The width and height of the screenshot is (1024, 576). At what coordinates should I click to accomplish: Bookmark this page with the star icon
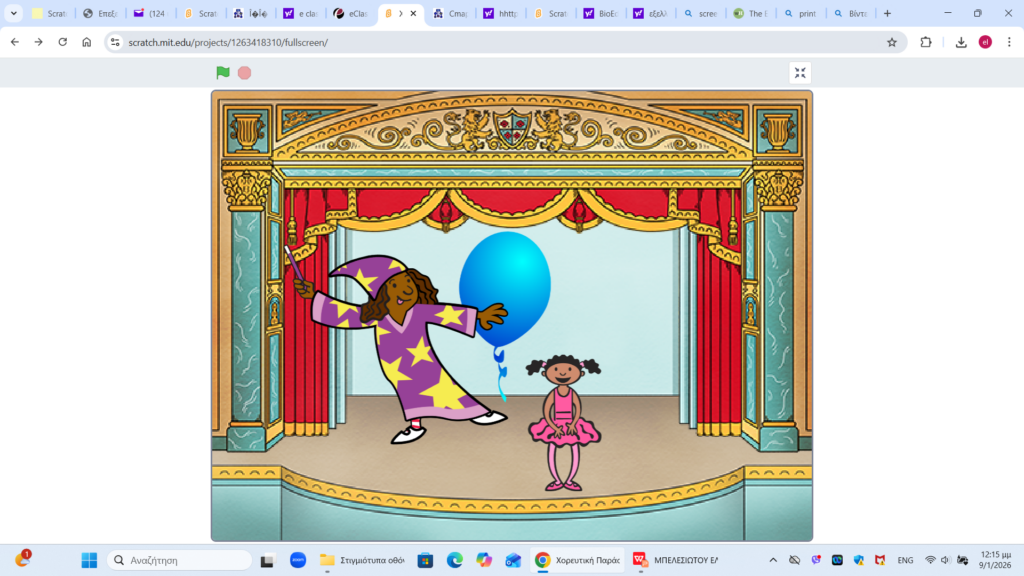coord(892,42)
